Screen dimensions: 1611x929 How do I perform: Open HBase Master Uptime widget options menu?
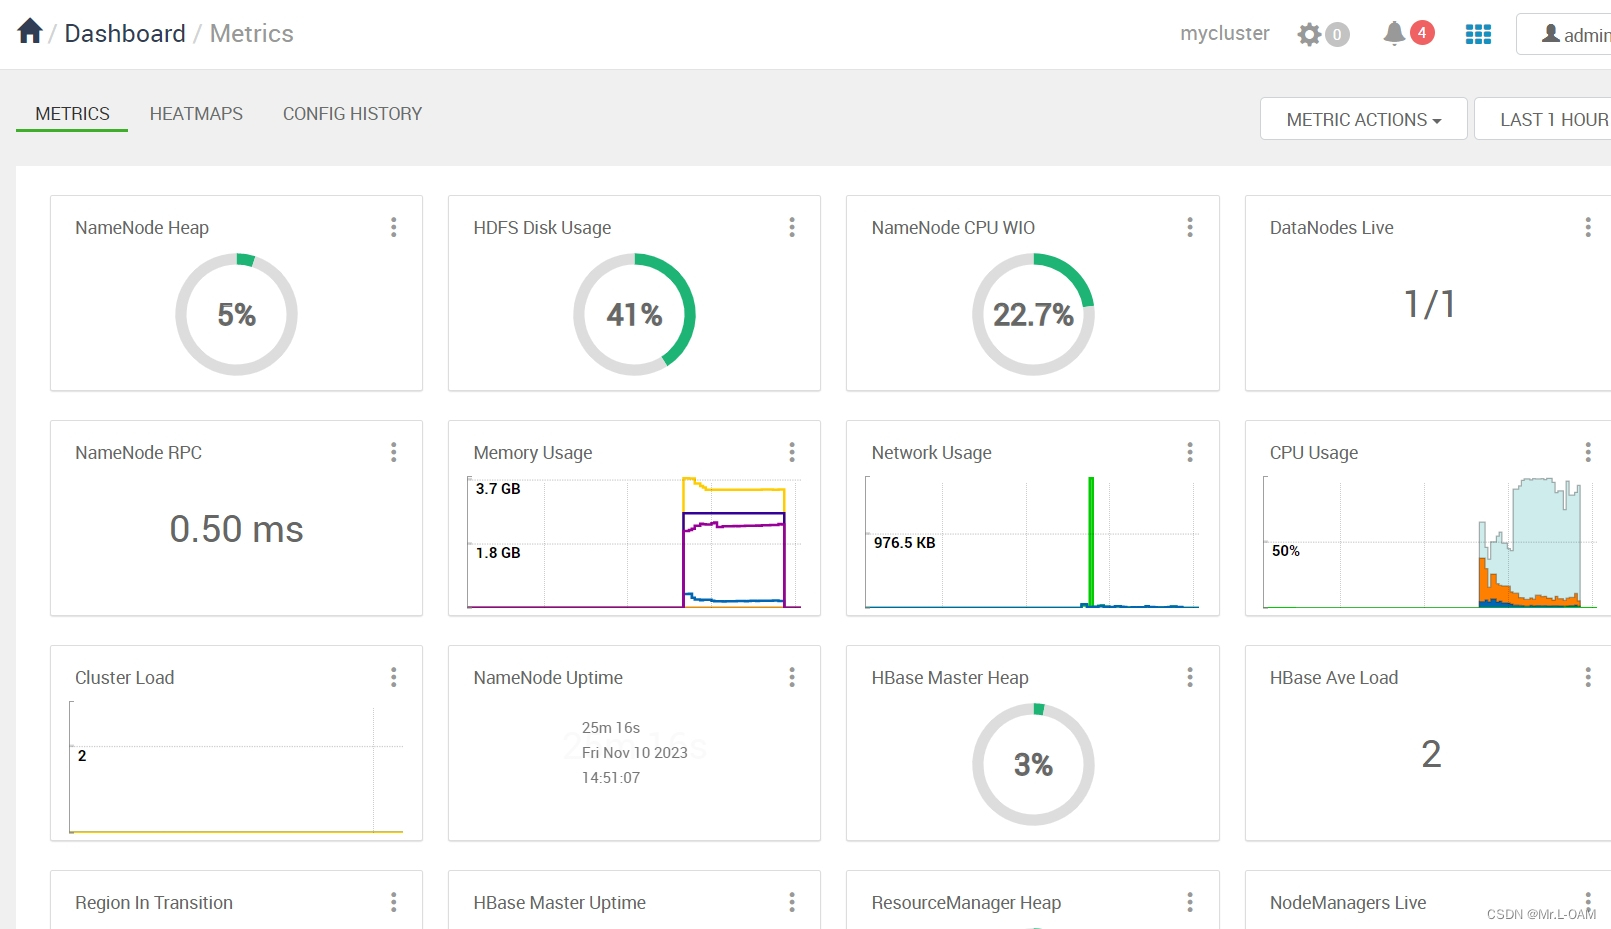(792, 902)
